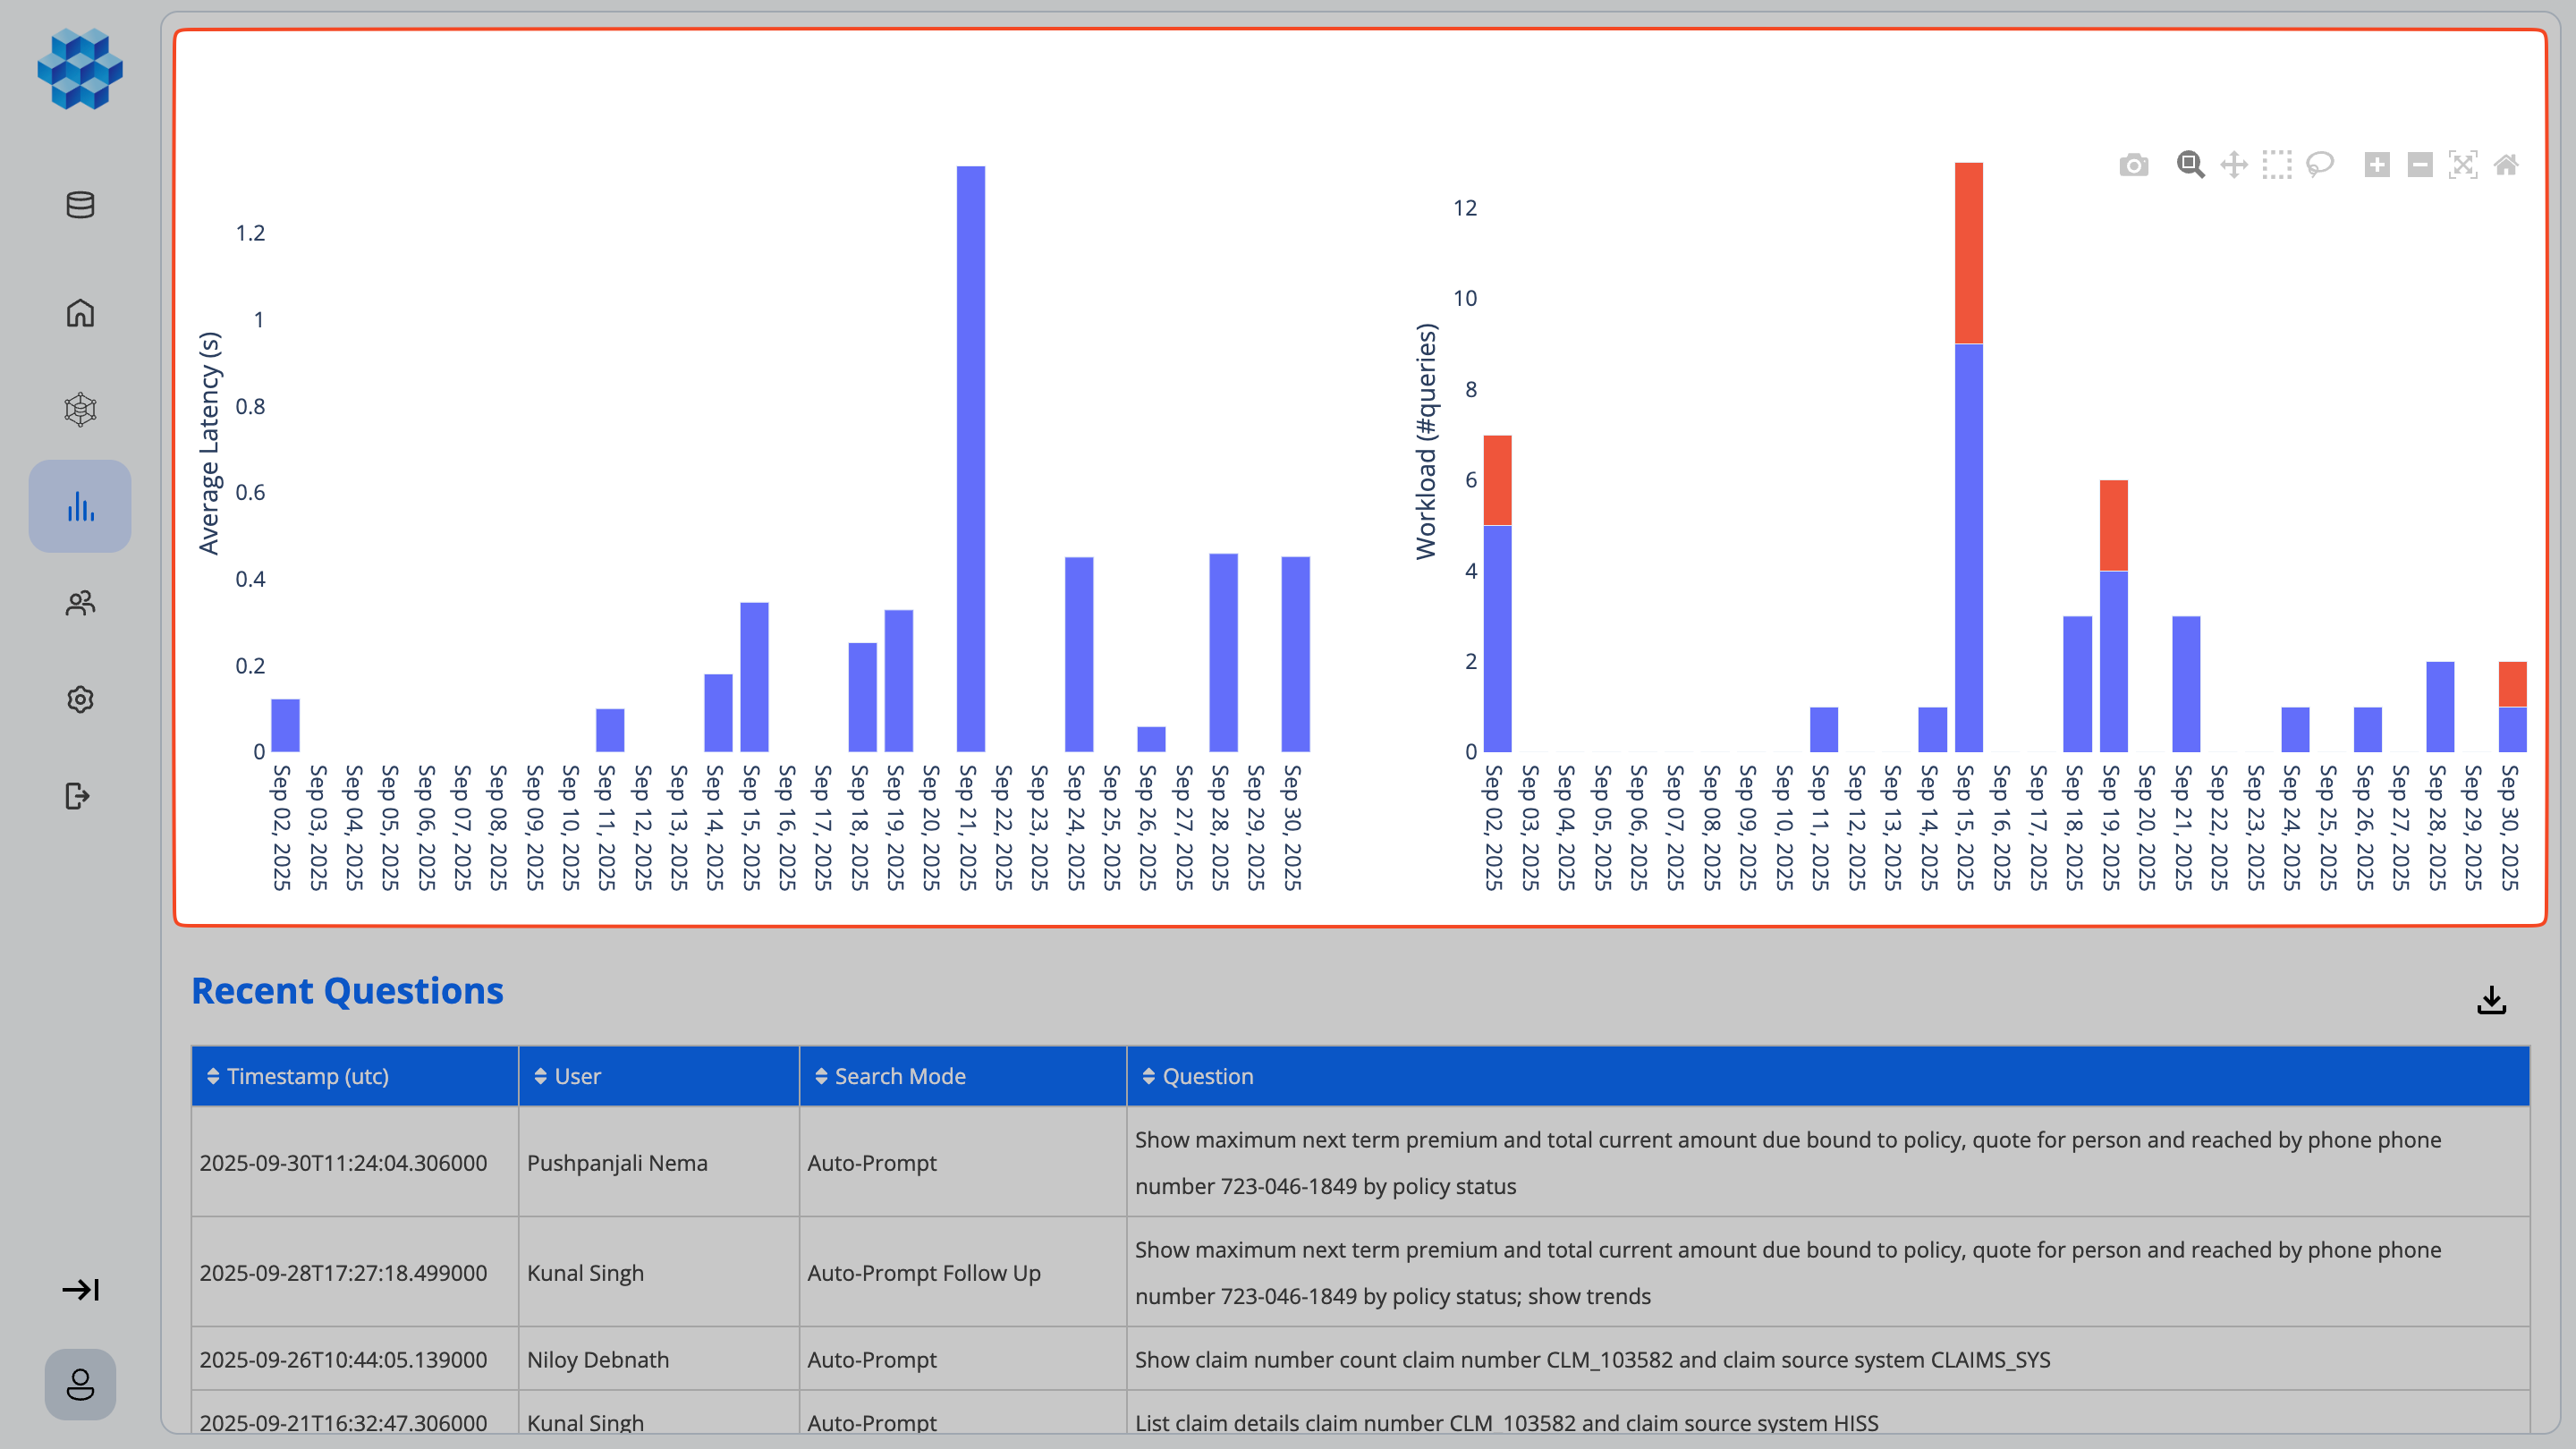Open the settings gear in sidebar
The width and height of the screenshot is (2576, 1449).
tap(79, 699)
